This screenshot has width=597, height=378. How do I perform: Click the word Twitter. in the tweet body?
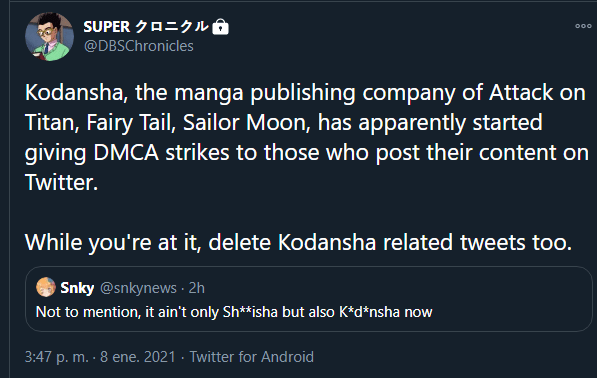[x=62, y=182]
